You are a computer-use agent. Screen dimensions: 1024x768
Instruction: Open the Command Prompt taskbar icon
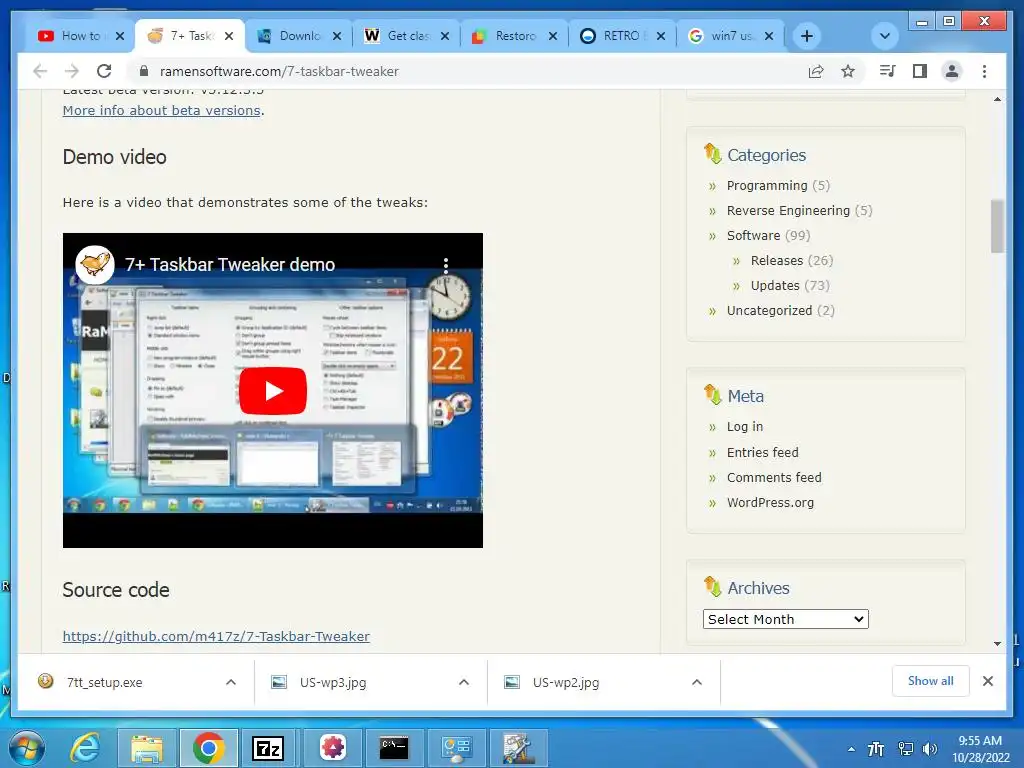(394, 748)
